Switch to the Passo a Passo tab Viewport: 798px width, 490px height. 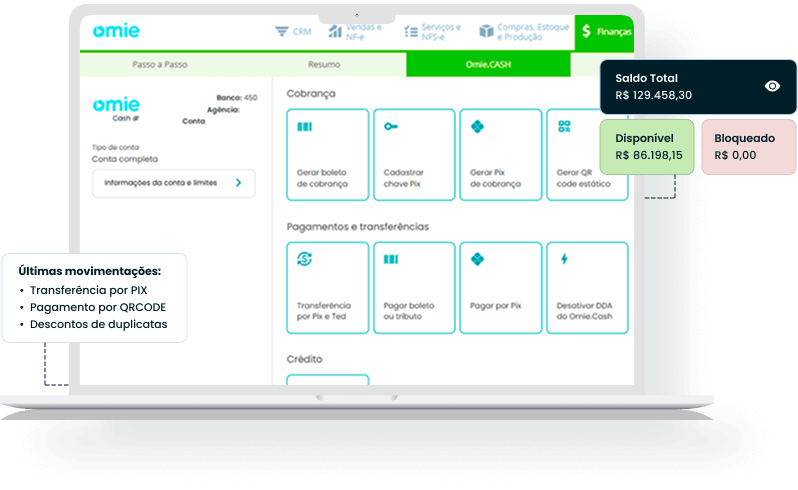pyautogui.click(x=160, y=65)
